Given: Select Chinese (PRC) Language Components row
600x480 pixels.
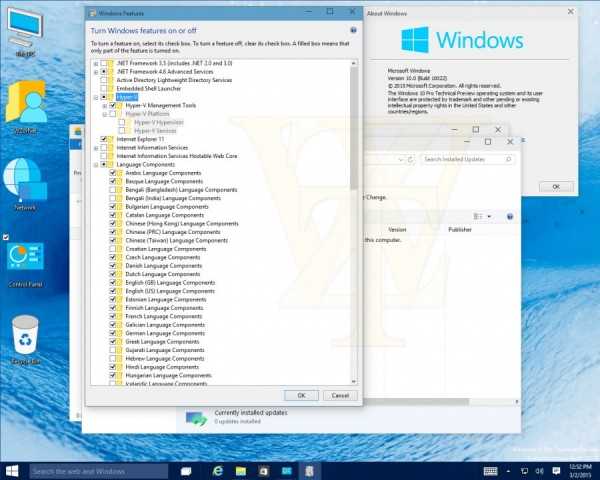Looking at the screenshot, I should pos(173,232).
